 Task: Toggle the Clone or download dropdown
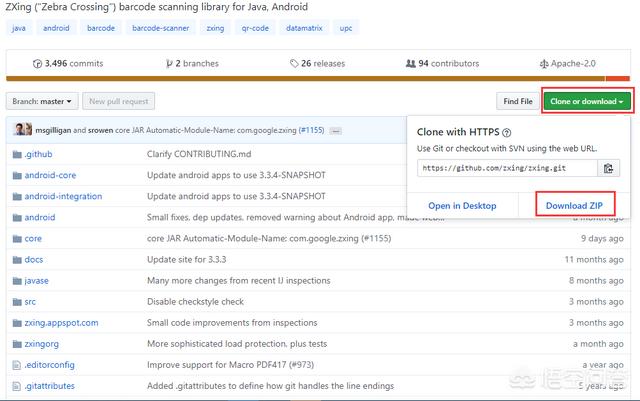coord(587,101)
